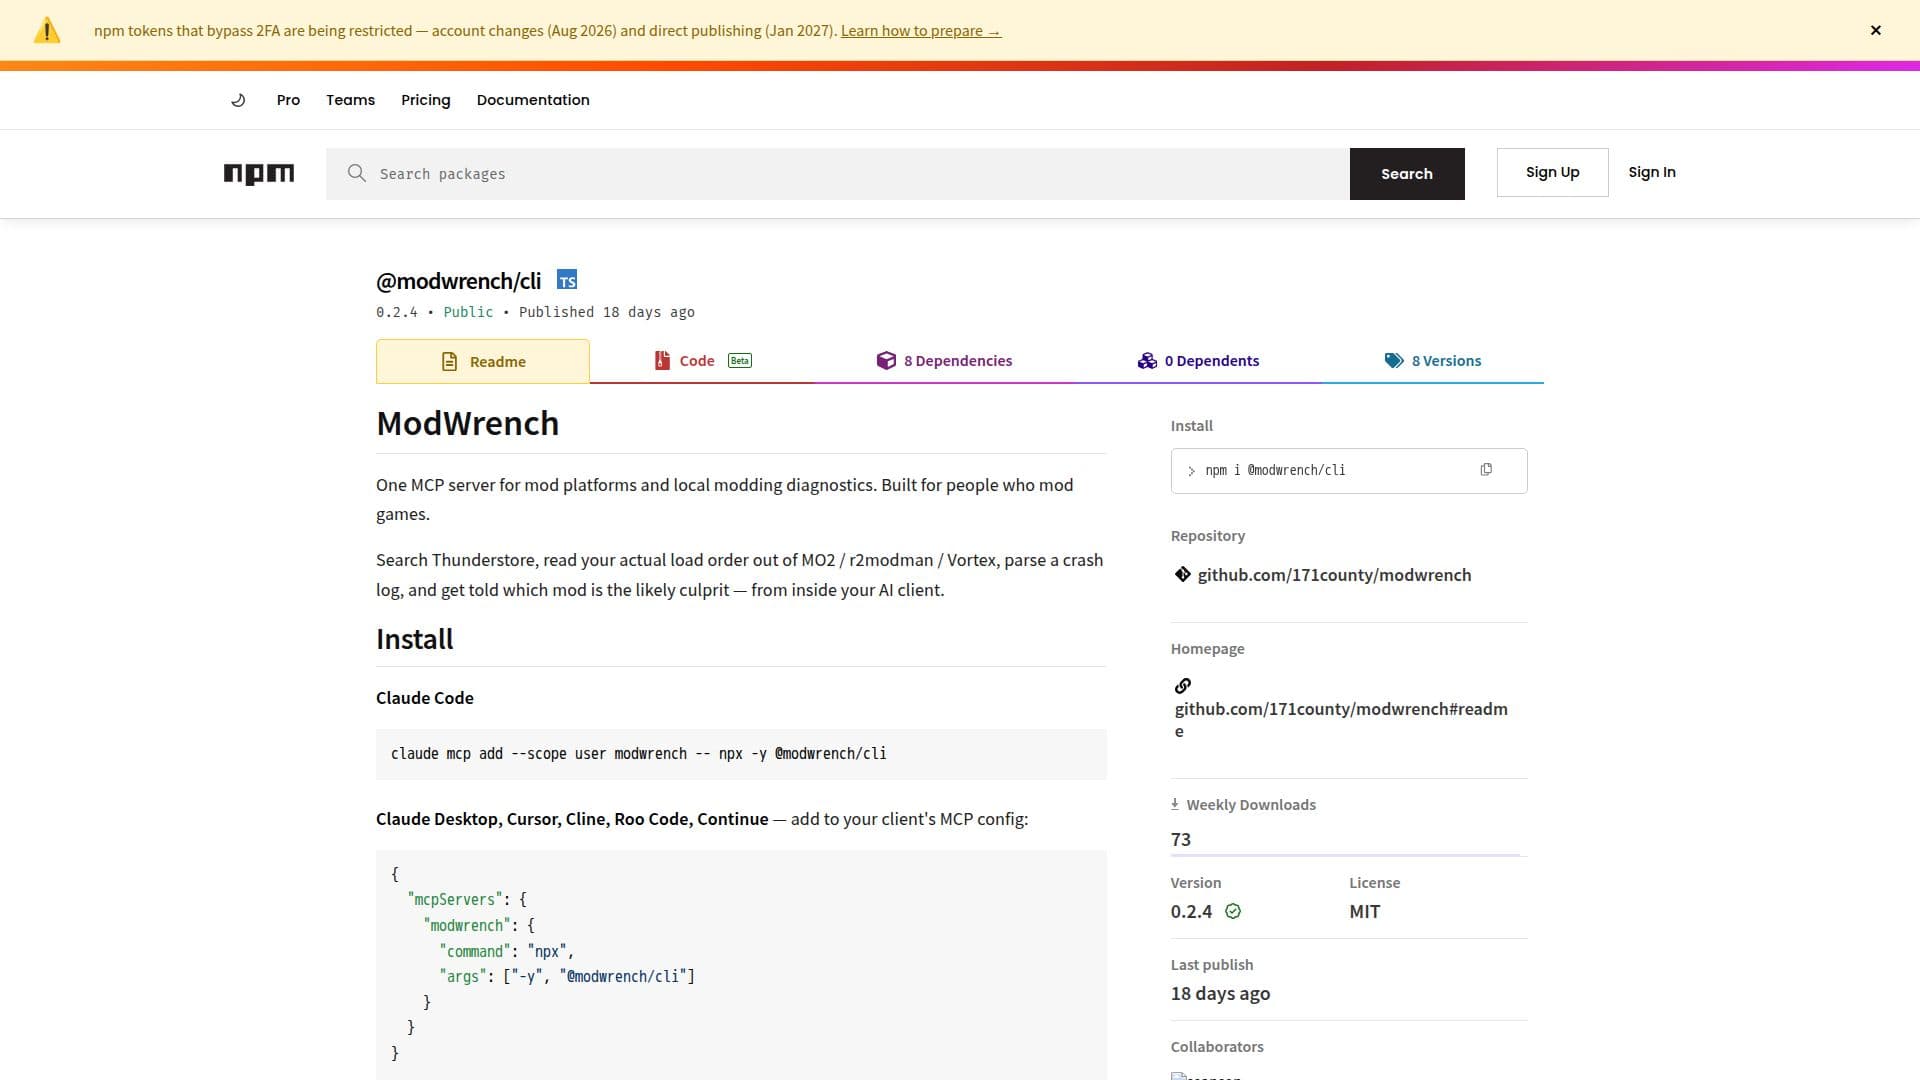Open the 8 Versions tab
This screenshot has width=1920, height=1080.
pyautogui.click(x=1433, y=361)
